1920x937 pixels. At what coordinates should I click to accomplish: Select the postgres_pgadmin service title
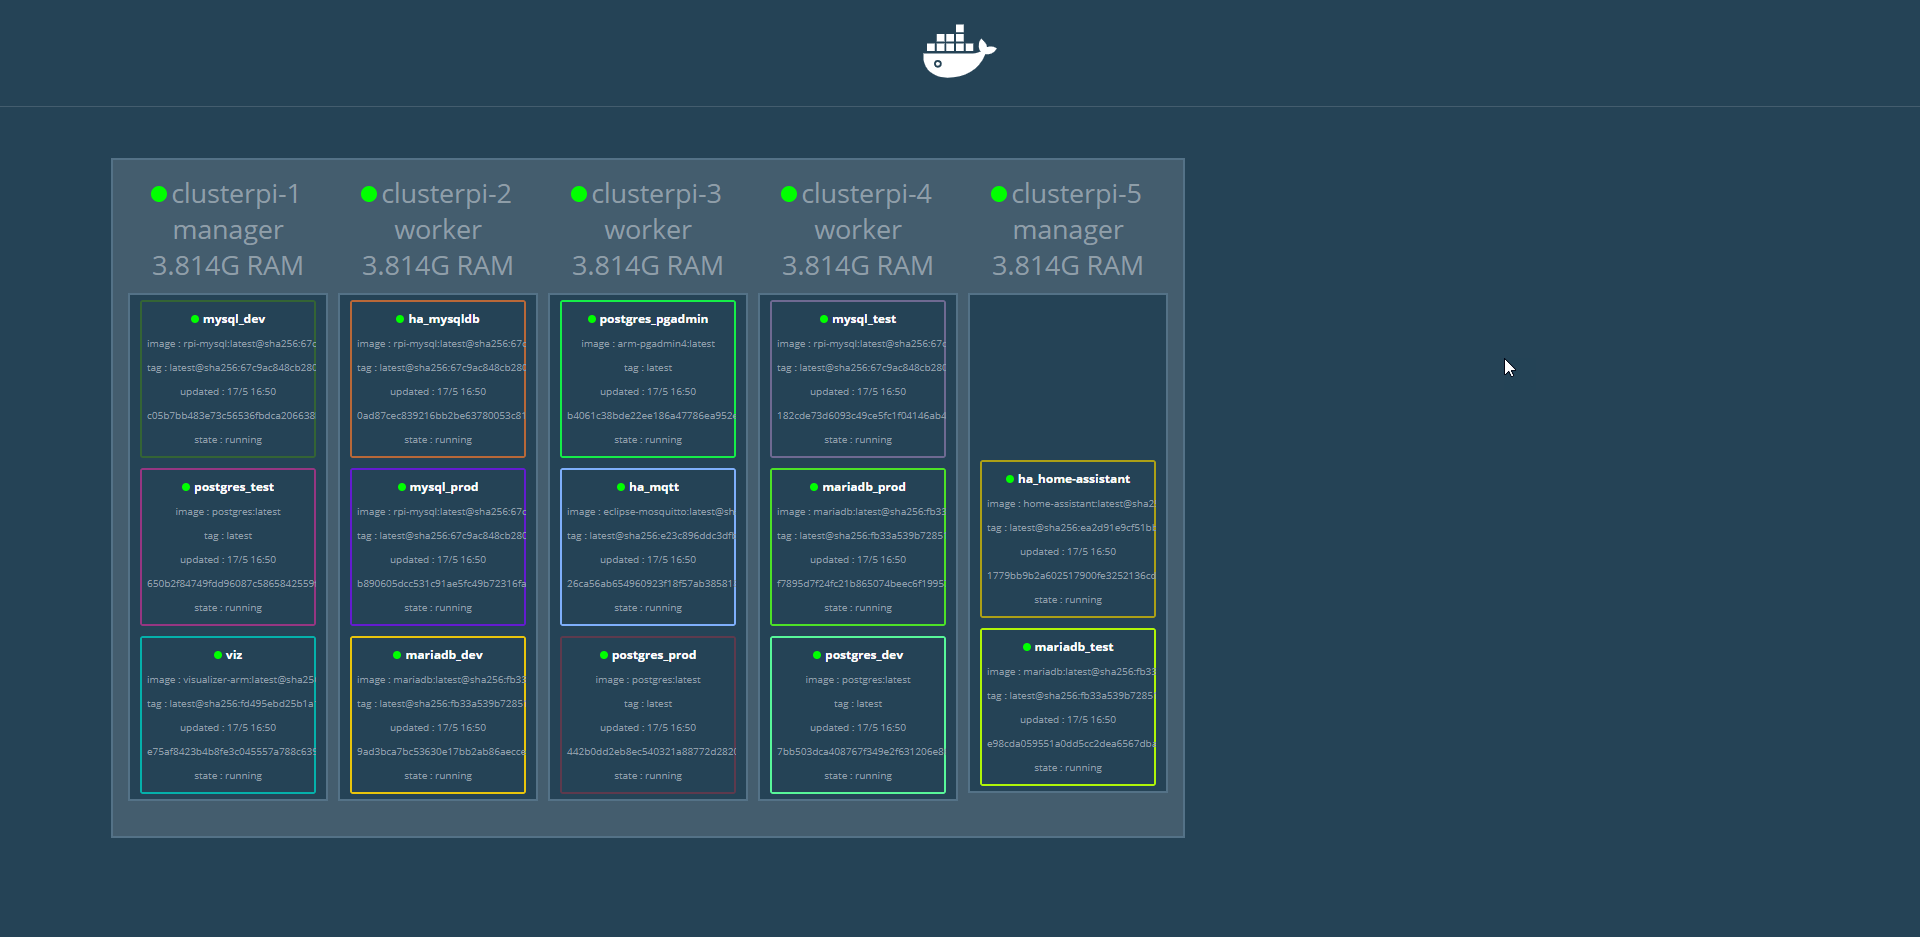(x=654, y=319)
